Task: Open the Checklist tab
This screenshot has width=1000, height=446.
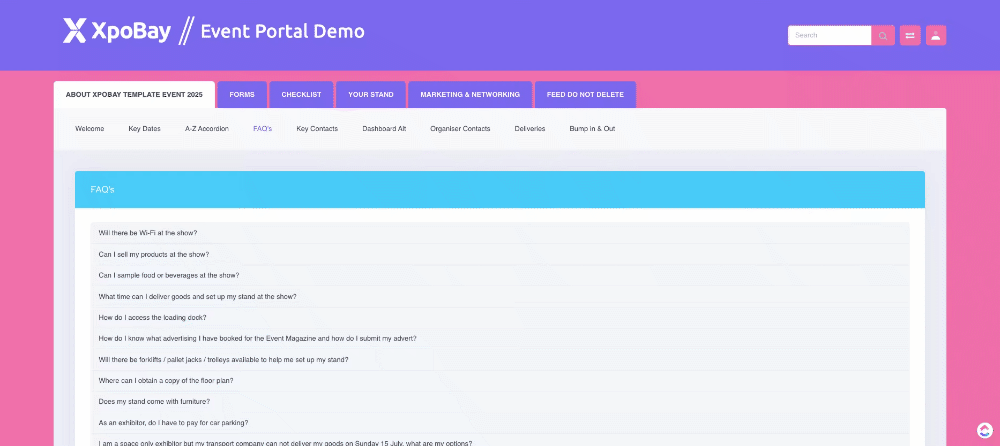Action: point(301,95)
